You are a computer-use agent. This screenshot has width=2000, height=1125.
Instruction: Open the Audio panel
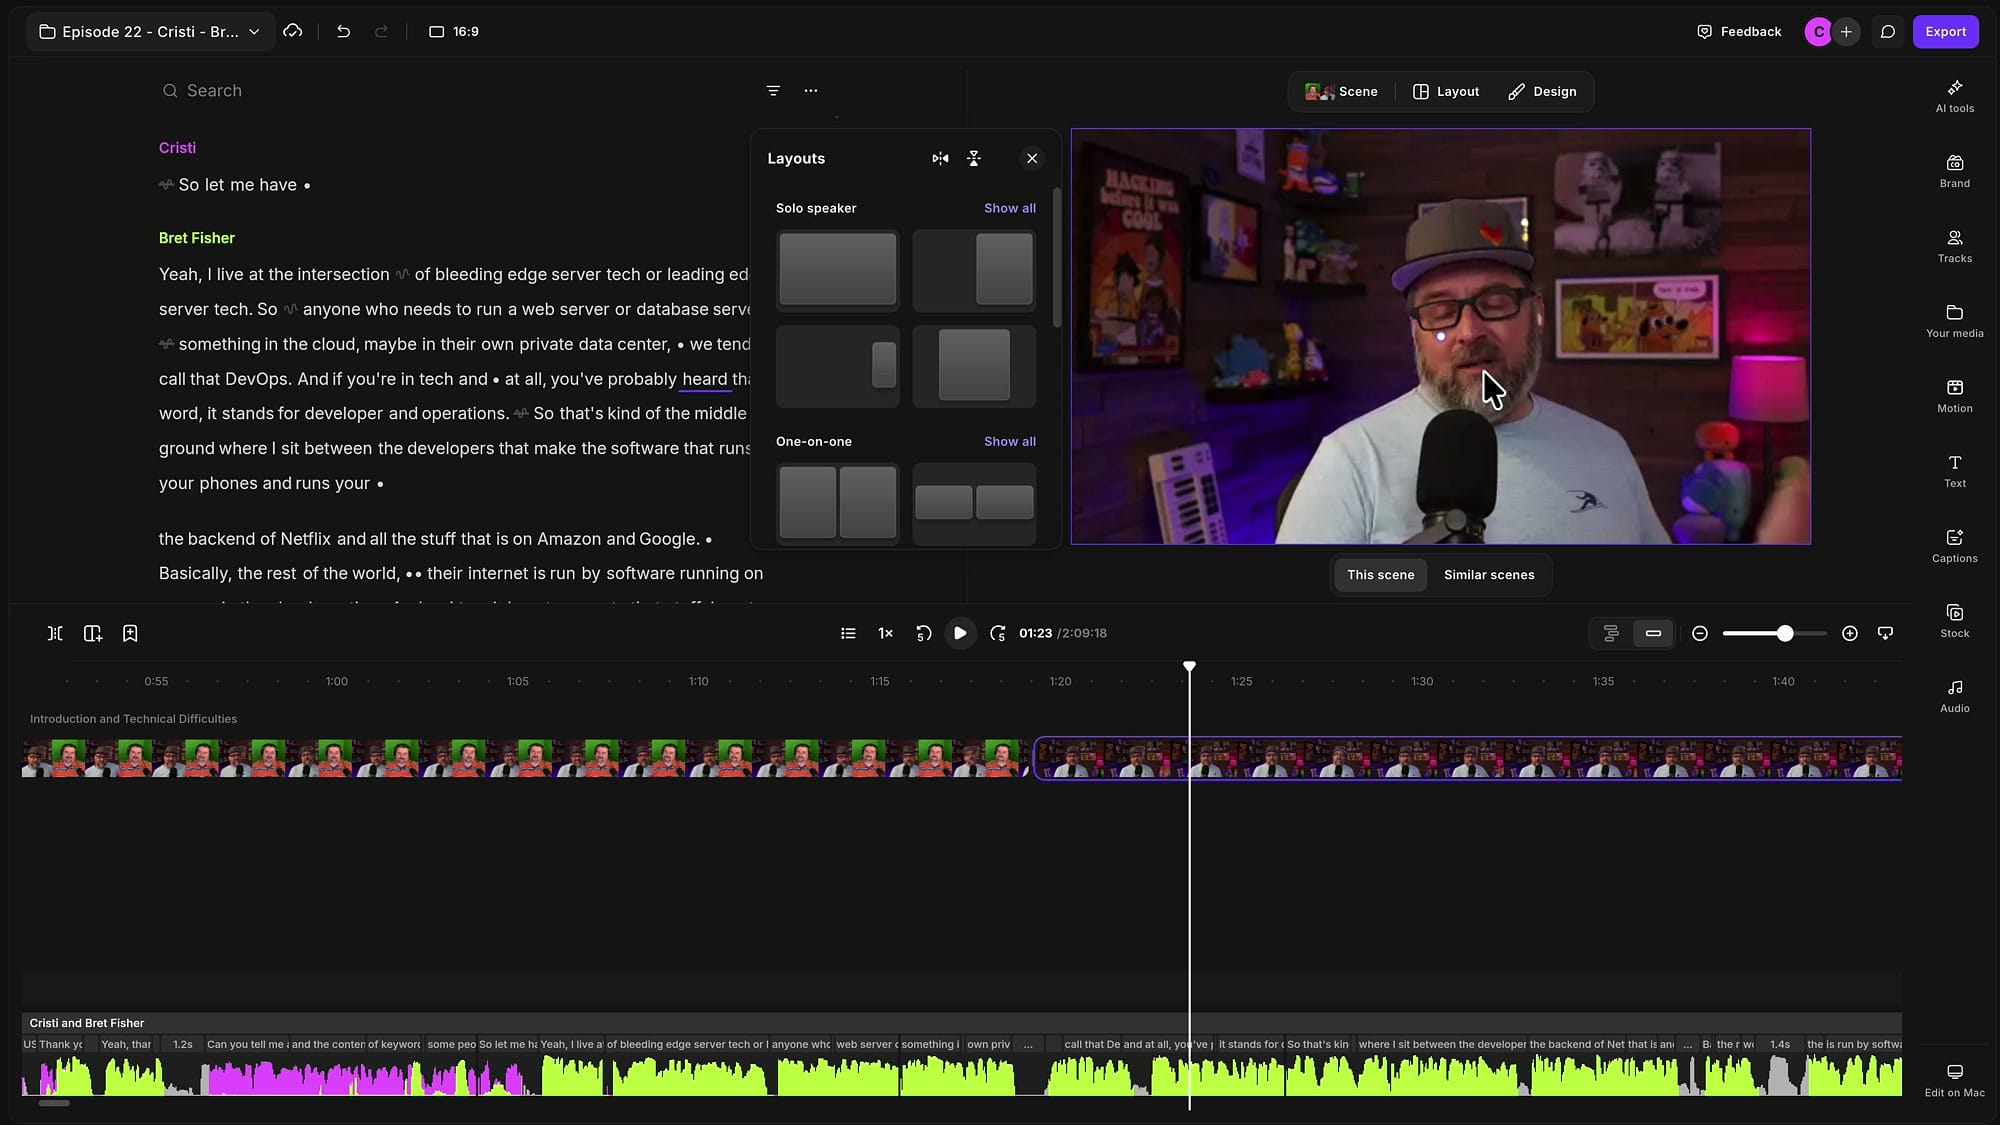pos(1954,696)
